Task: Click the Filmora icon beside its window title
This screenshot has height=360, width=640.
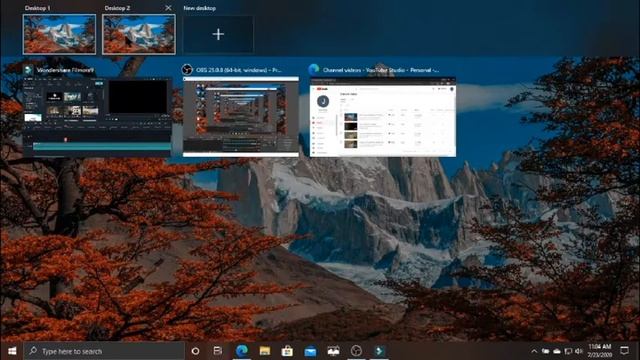Action: point(28,70)
